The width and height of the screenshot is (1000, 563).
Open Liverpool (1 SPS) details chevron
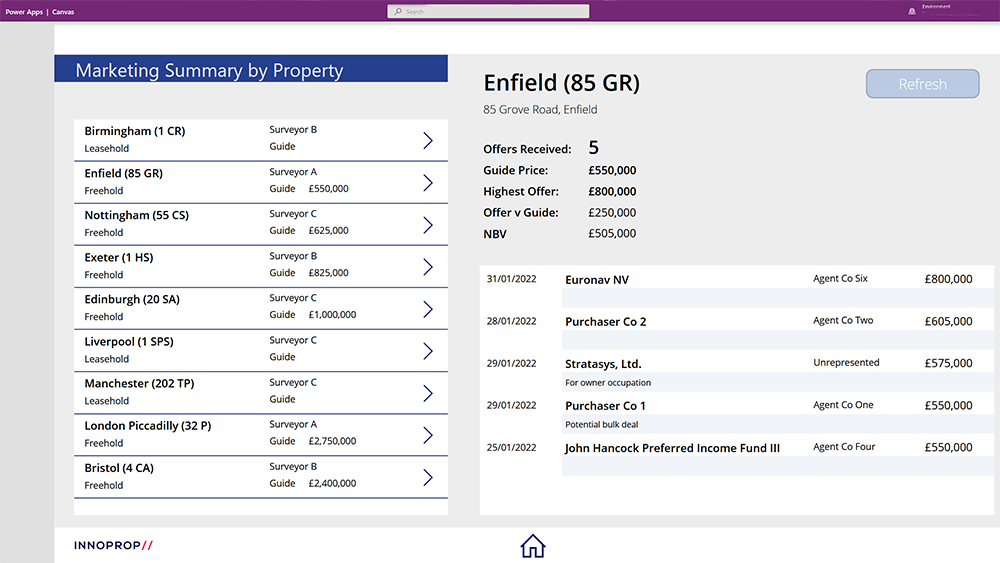pyautogui.click(x=428, y=351)
